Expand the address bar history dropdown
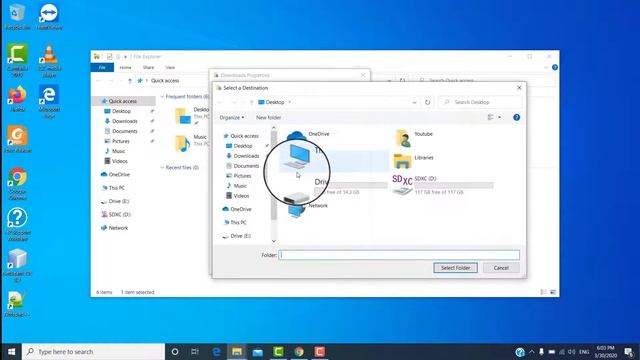Image resolution: width=640 pixels, height=360 pixels. pyautogui.click(x=414, y=102)
